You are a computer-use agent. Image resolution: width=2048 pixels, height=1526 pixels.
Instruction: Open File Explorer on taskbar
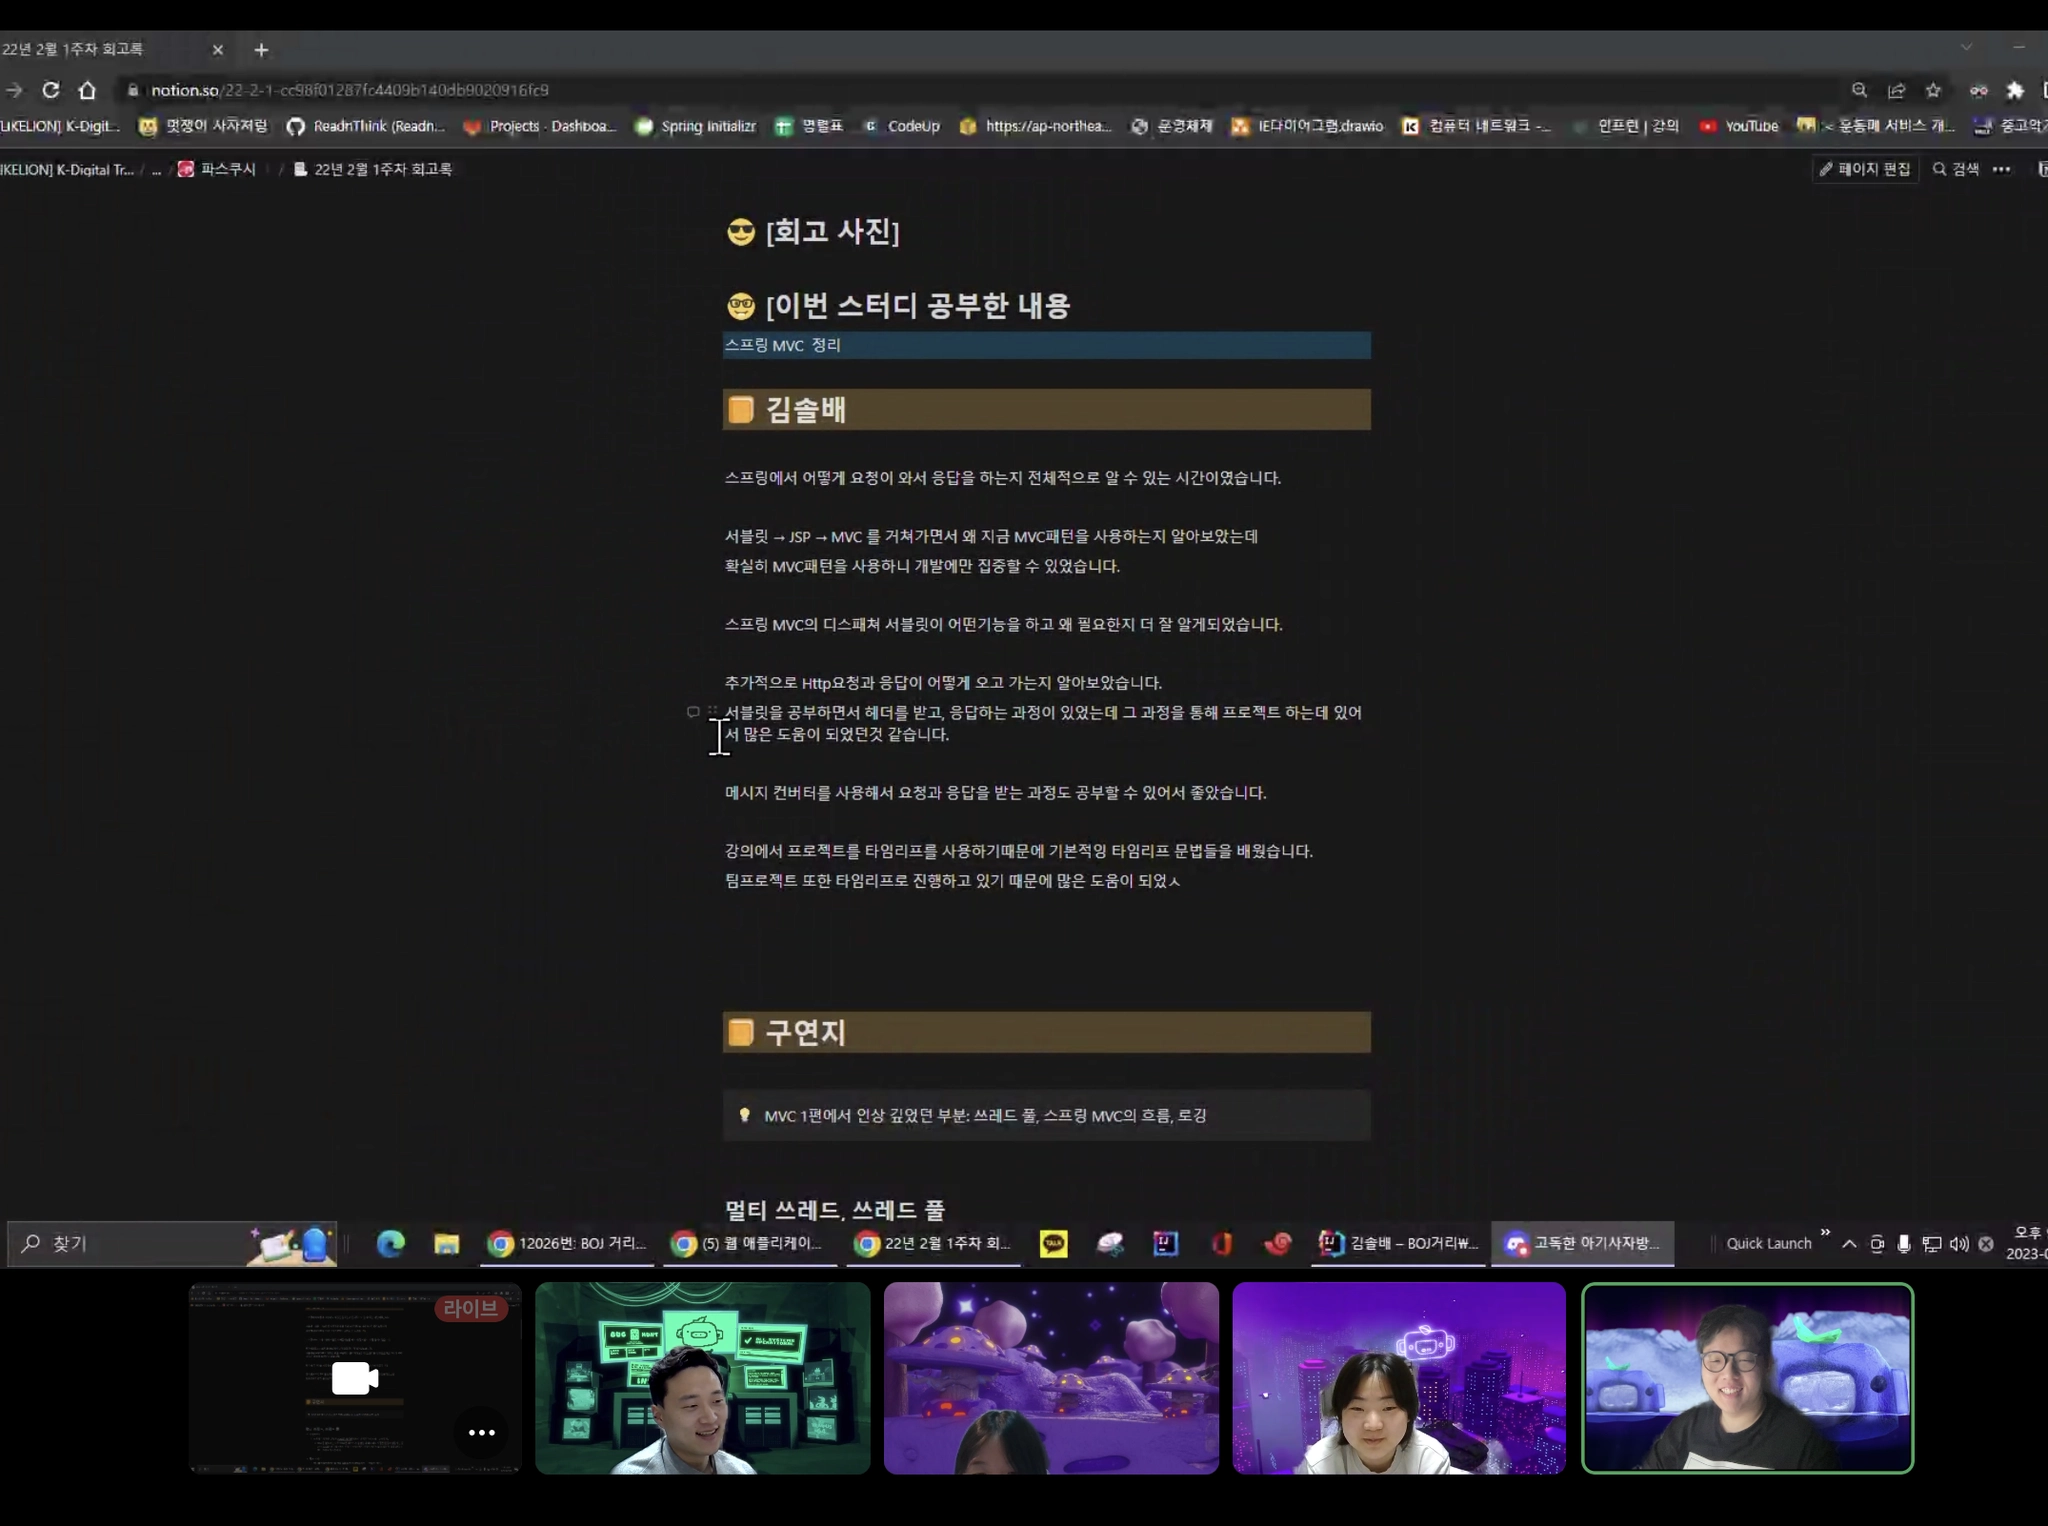[x=446, y=1243]
